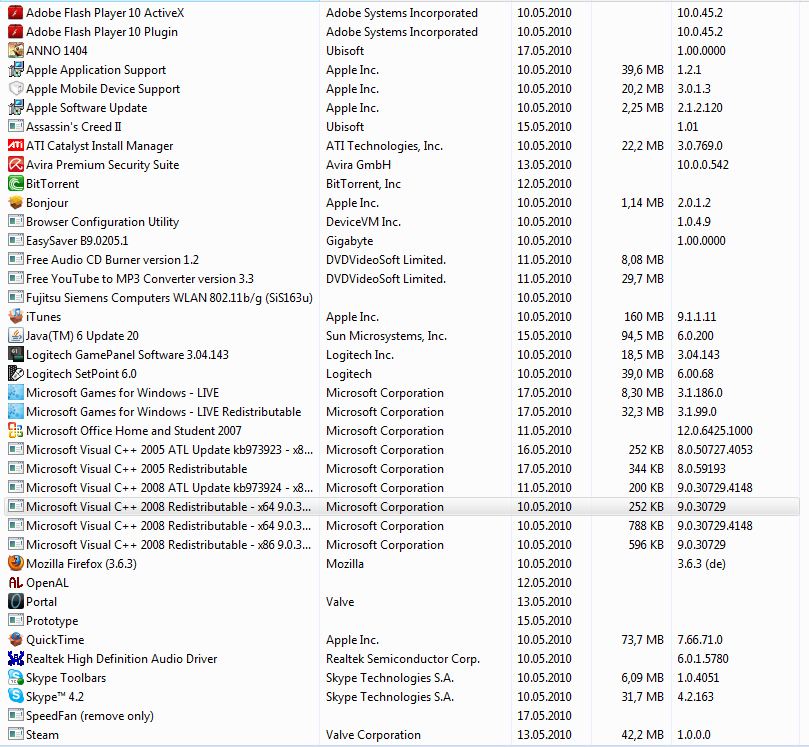Click version 3.6.3 (de)
This screenshot has height=747, width=809.
701,564
